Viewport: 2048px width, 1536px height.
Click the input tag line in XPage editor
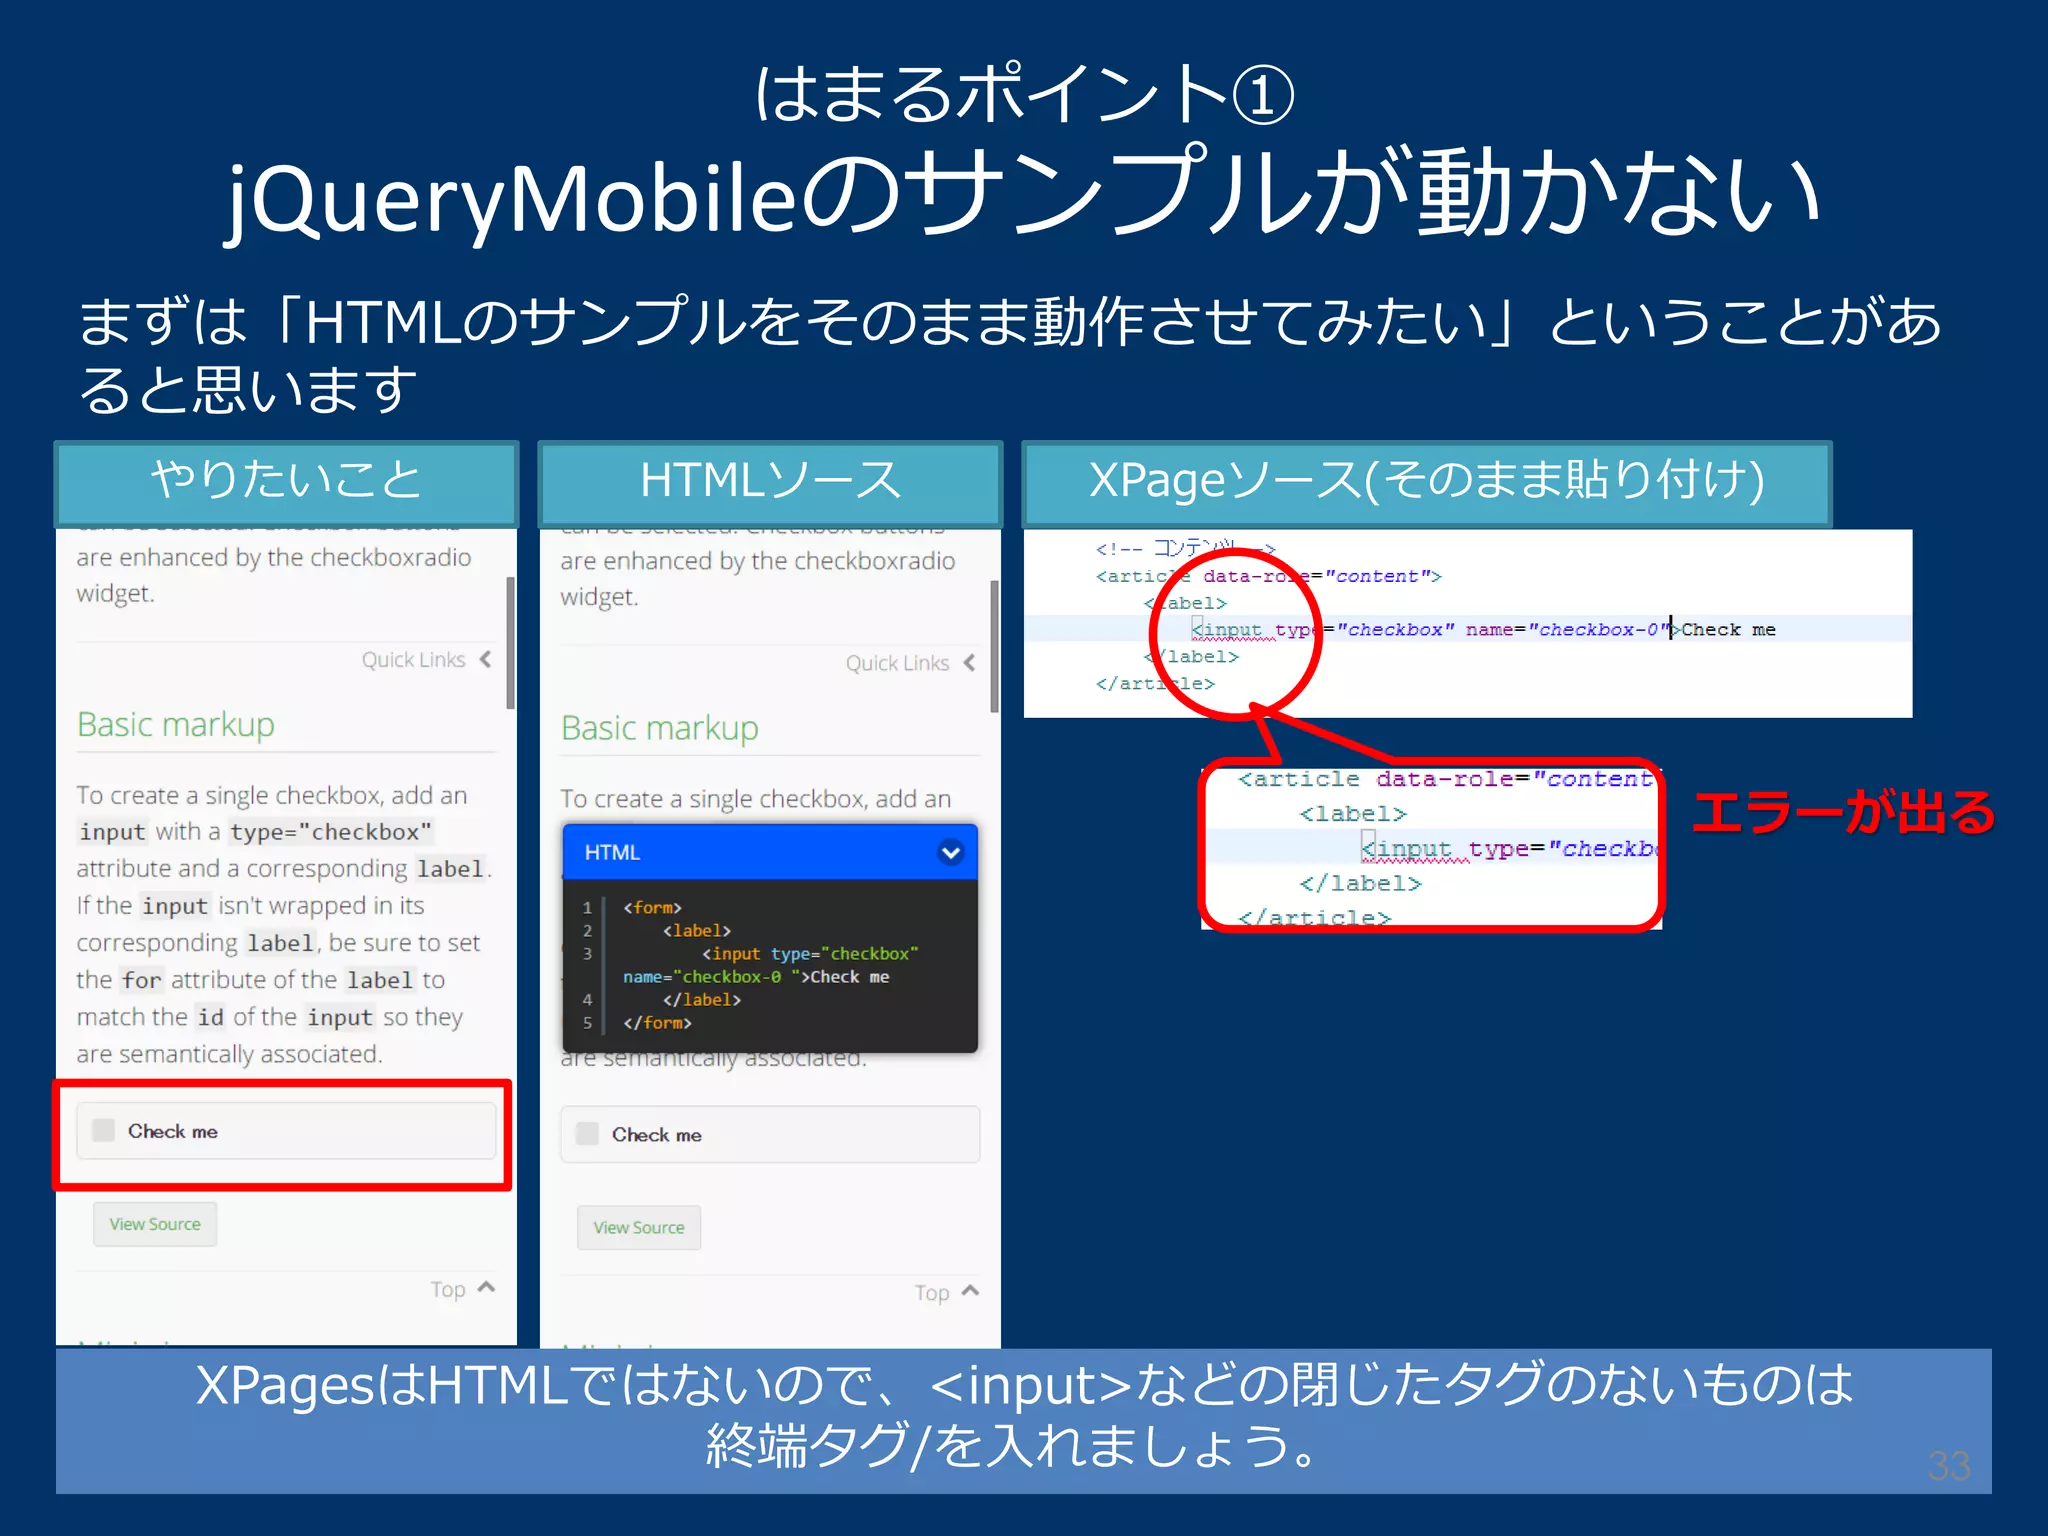[1484, 629]
